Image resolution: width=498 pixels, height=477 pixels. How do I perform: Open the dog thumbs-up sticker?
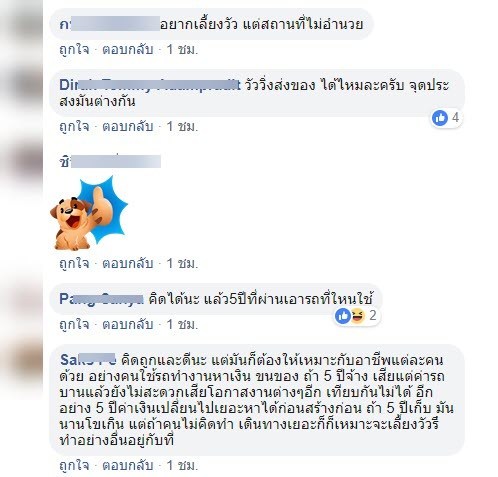pyautogui.click(x=89, y=214)
